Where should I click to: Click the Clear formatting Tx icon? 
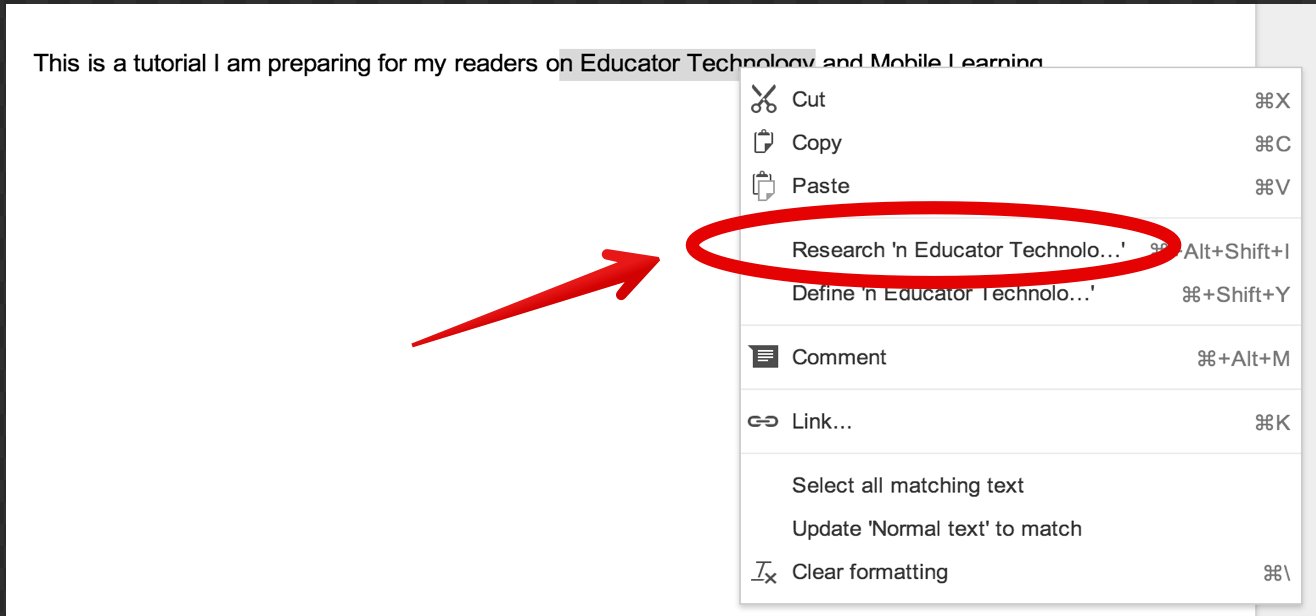[x=764, y=572]
